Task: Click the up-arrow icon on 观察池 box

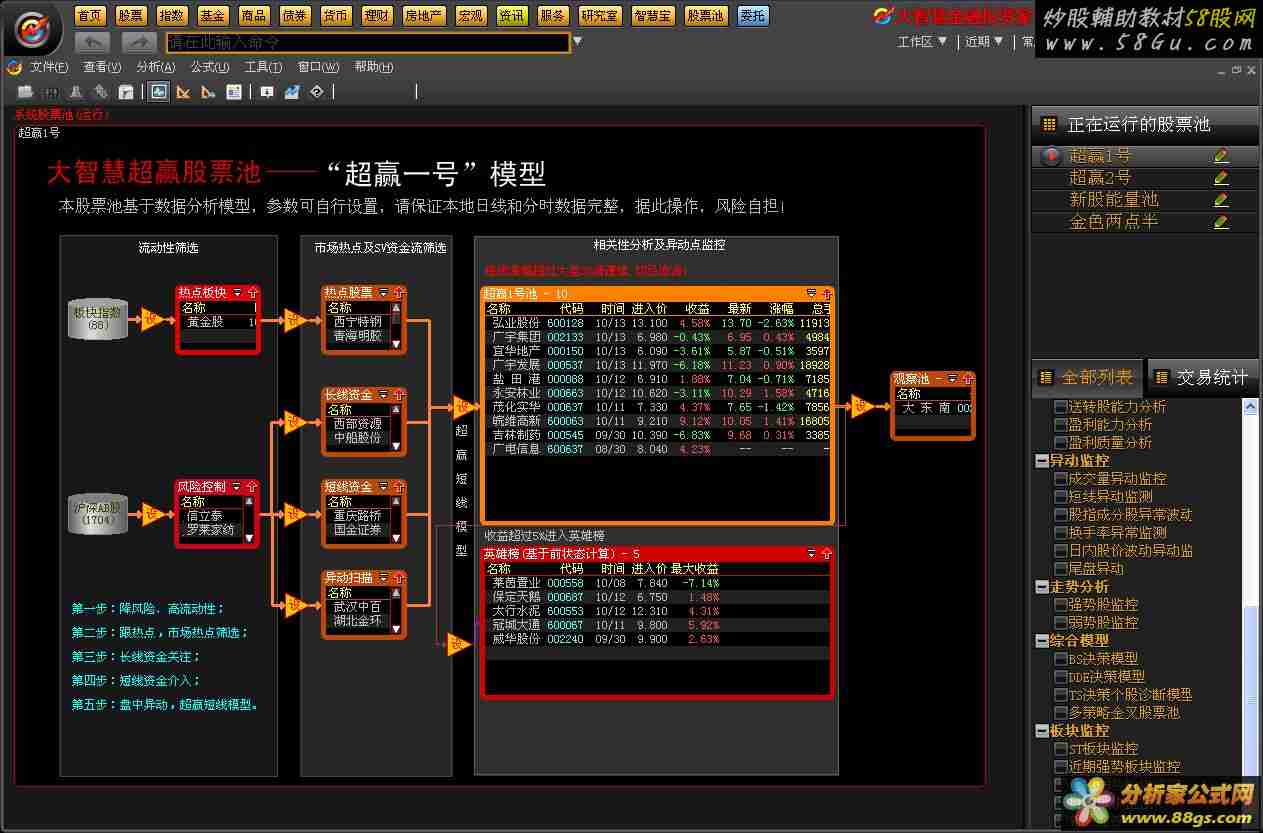Action: [x=967, y=379]
